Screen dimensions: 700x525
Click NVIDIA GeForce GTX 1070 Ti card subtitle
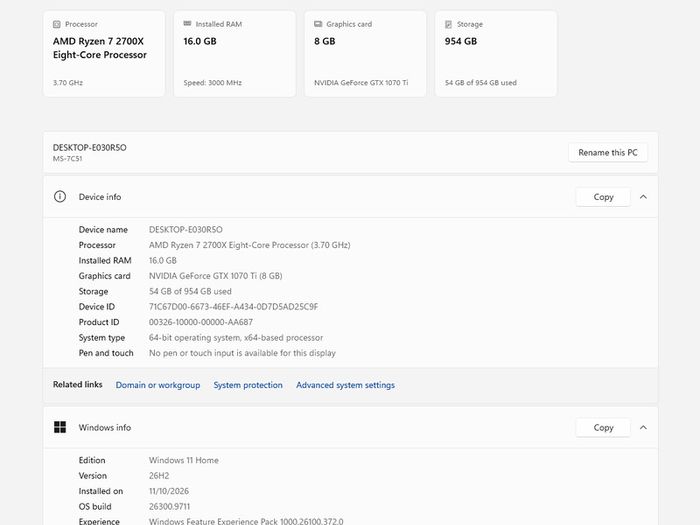pos(361,83)
